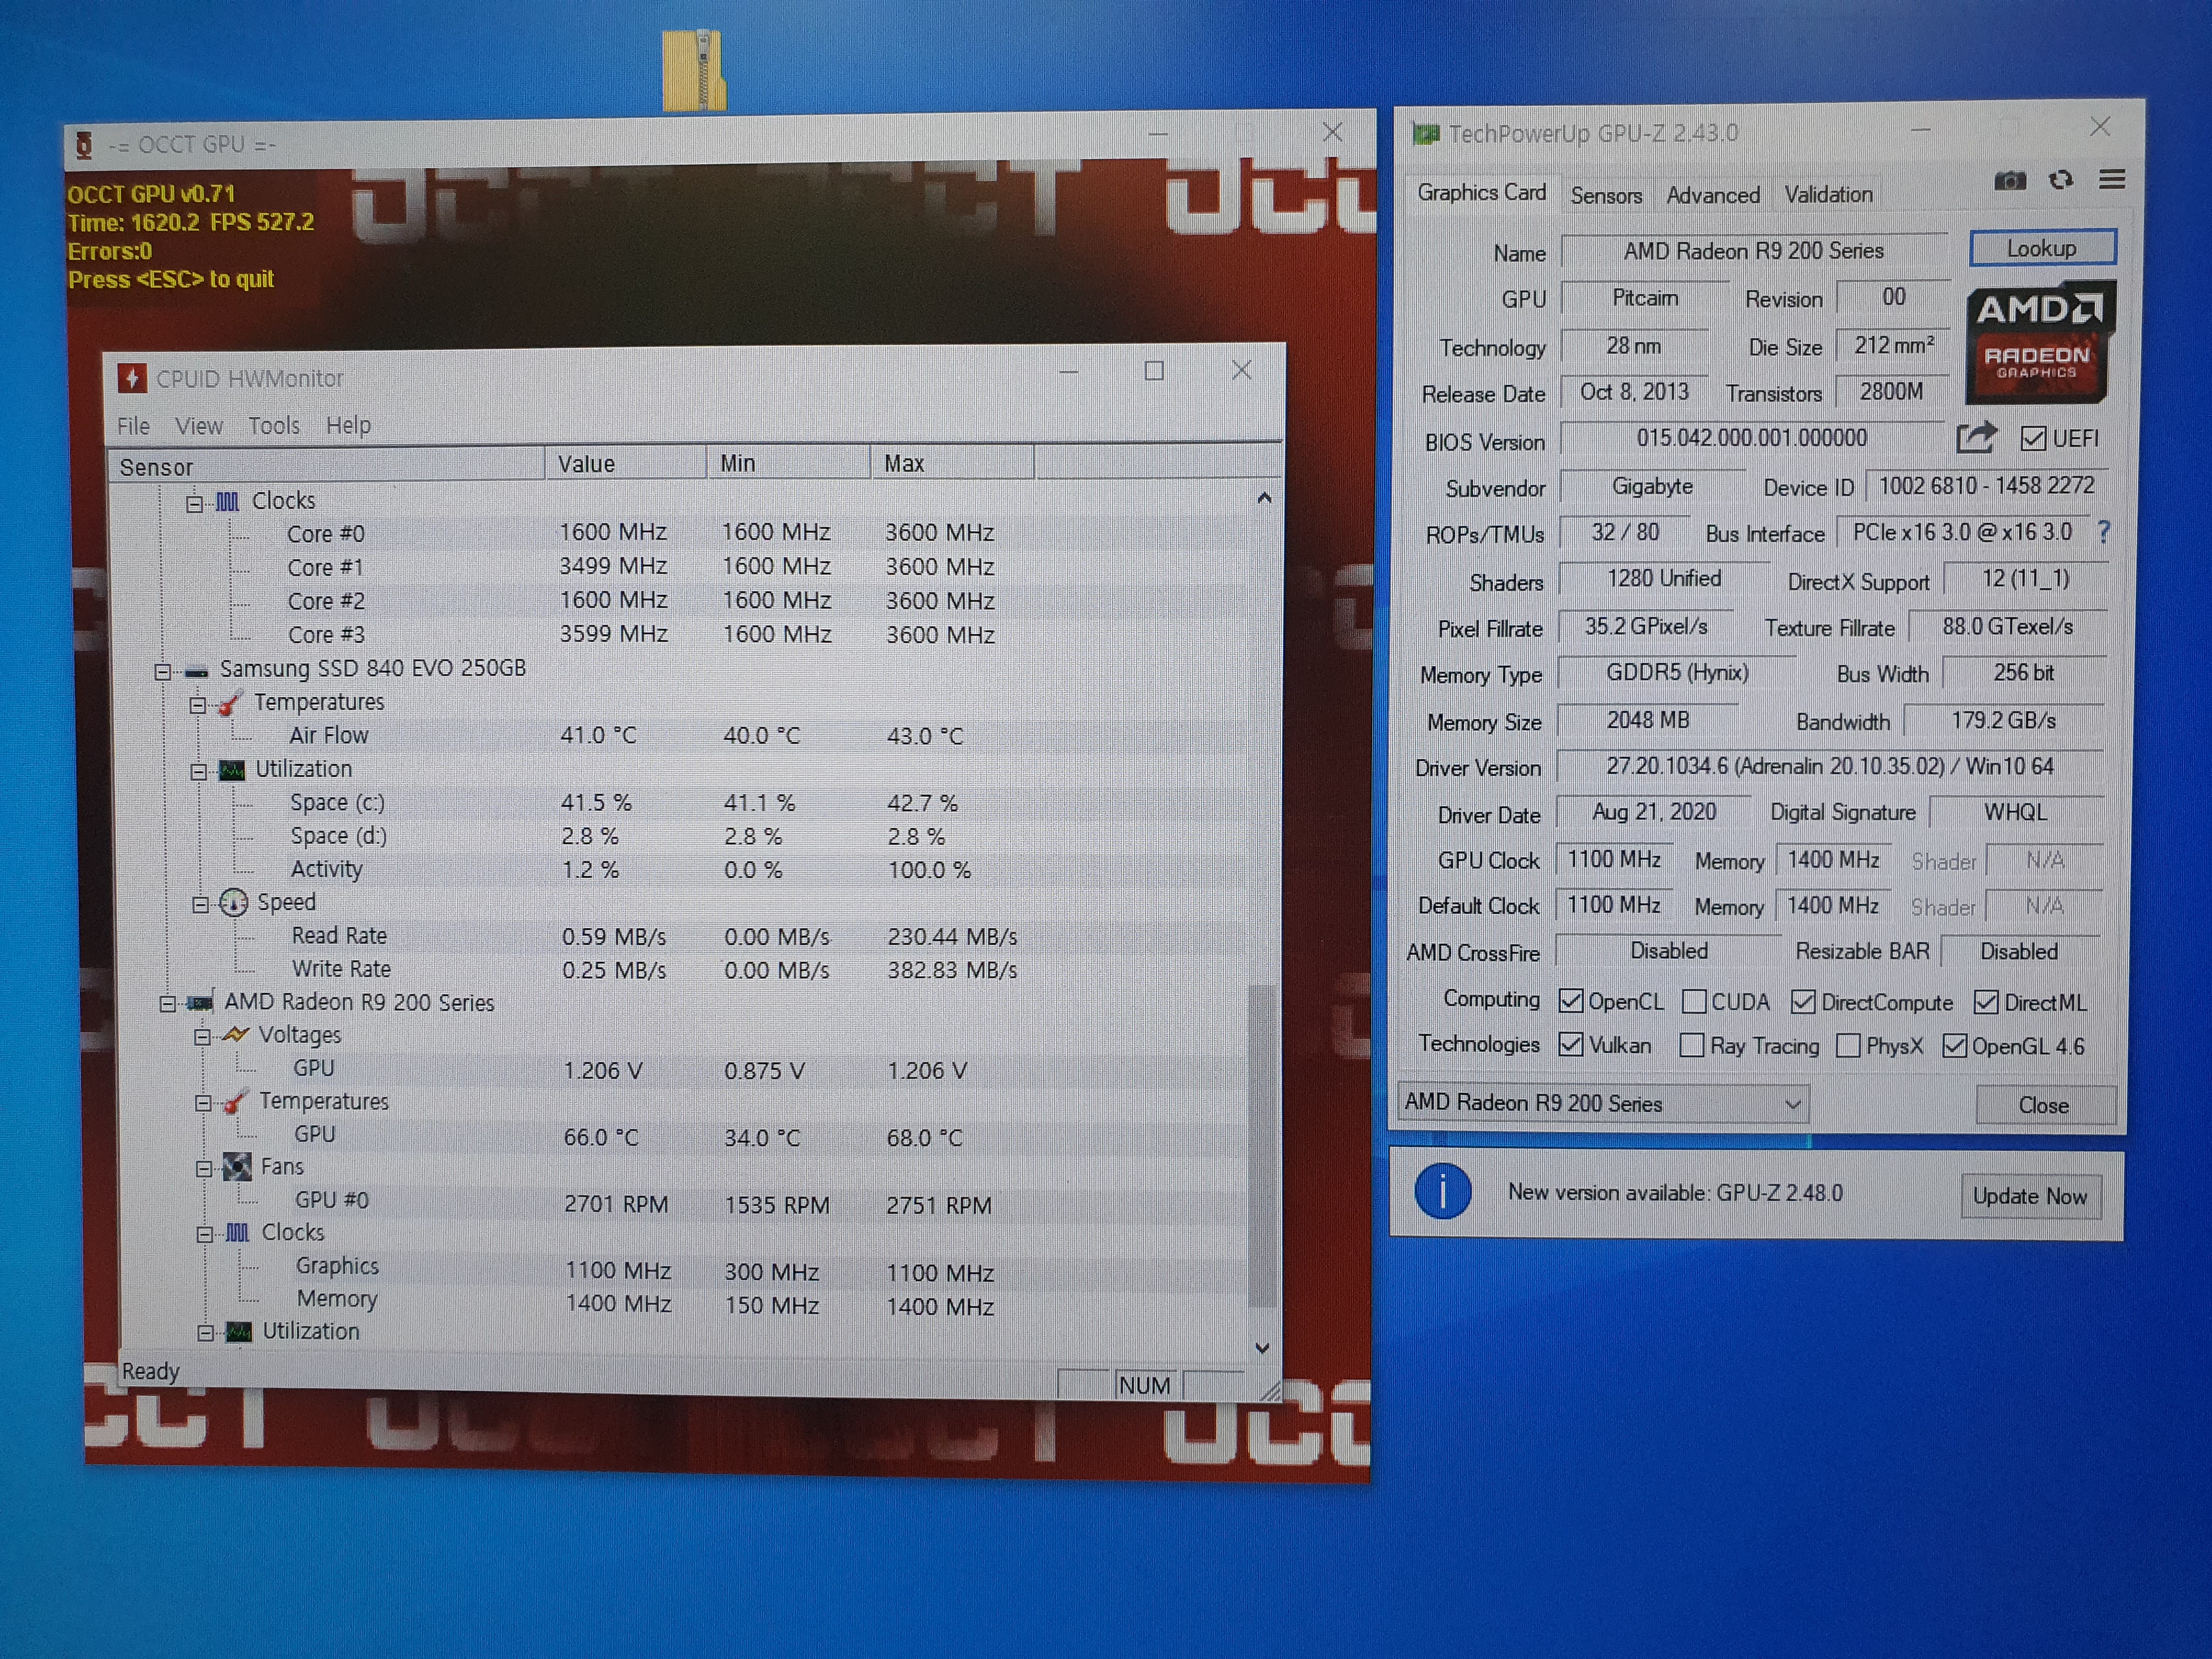The height and width of the screenshot is (1659, 2212).
Task: Click the Bus Interface question mark
Action: click(2104, 533)
